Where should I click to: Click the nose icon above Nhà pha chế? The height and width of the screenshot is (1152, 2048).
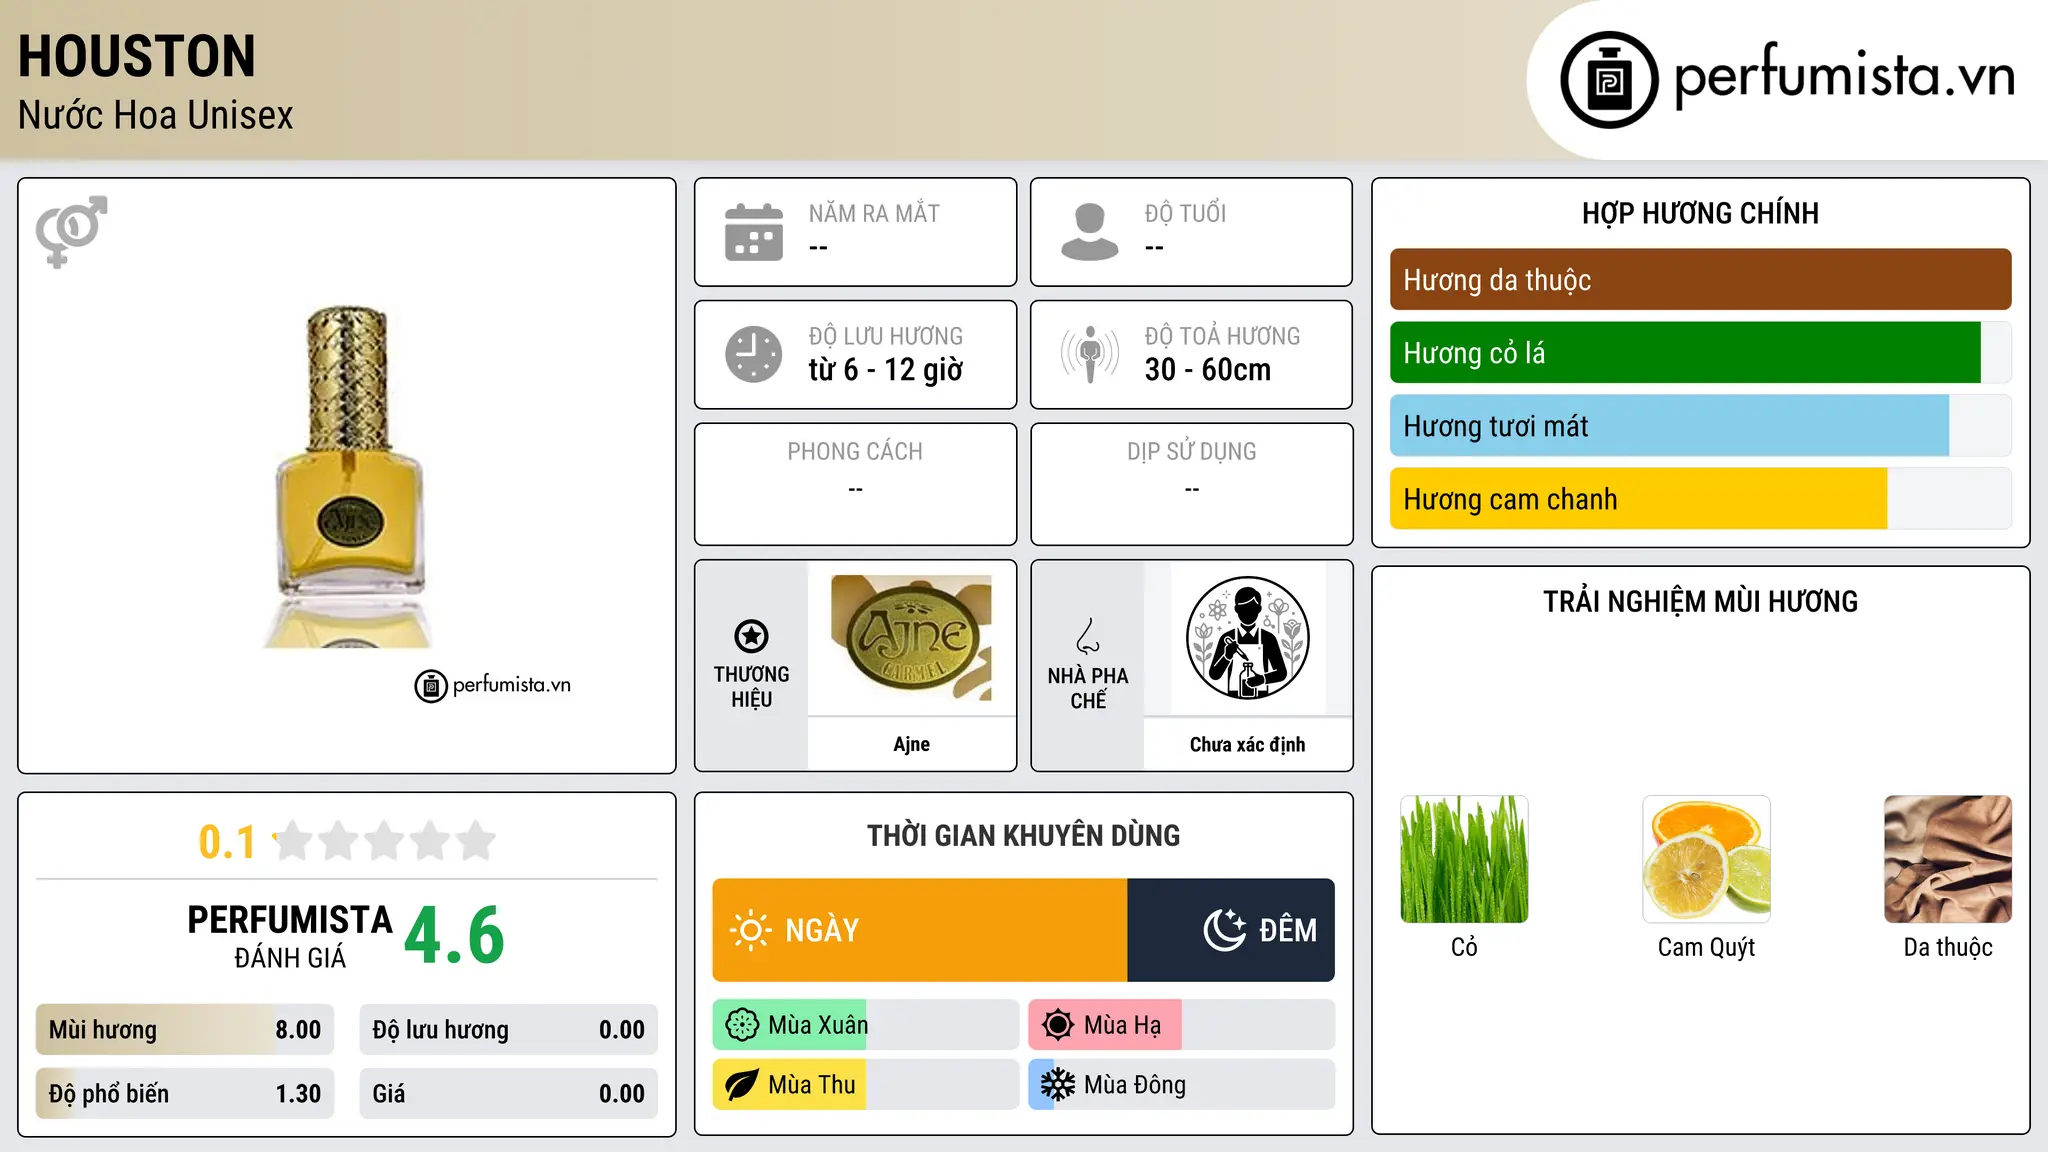pos(1088,636)
